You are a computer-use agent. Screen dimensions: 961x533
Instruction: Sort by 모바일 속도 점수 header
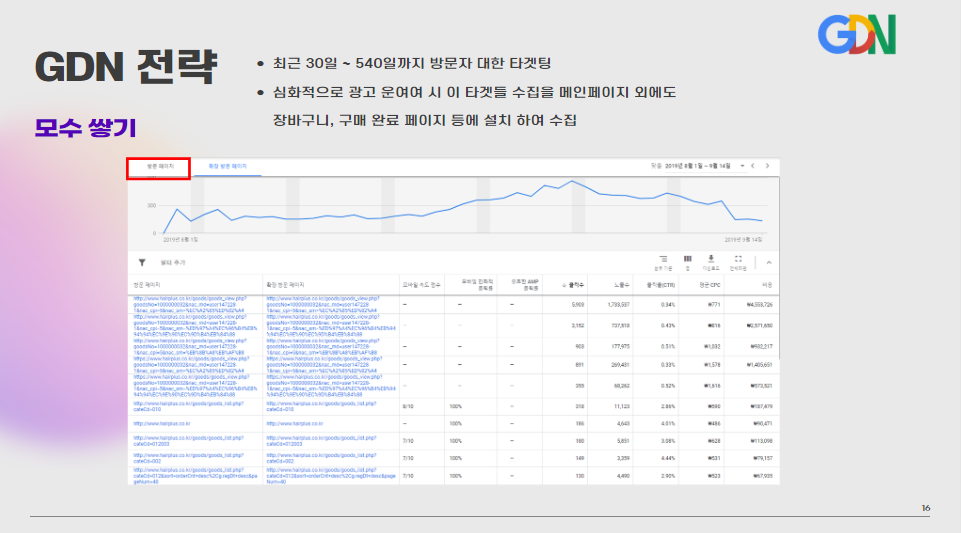[x=421, y=285]
